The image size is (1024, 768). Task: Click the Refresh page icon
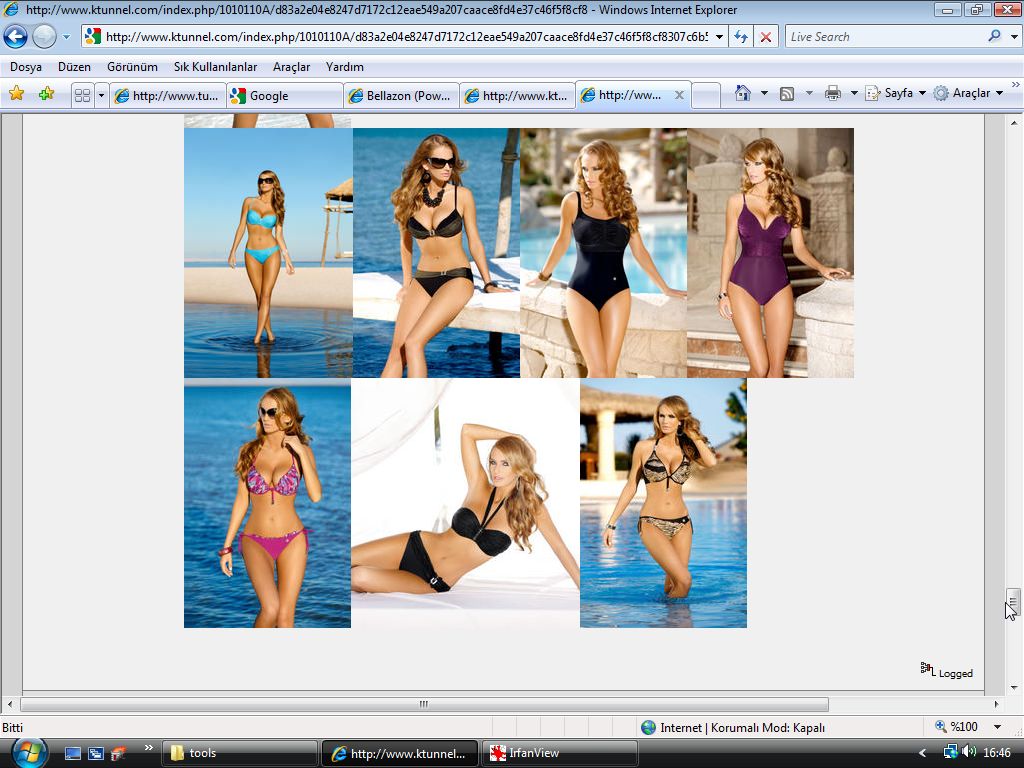741,37
